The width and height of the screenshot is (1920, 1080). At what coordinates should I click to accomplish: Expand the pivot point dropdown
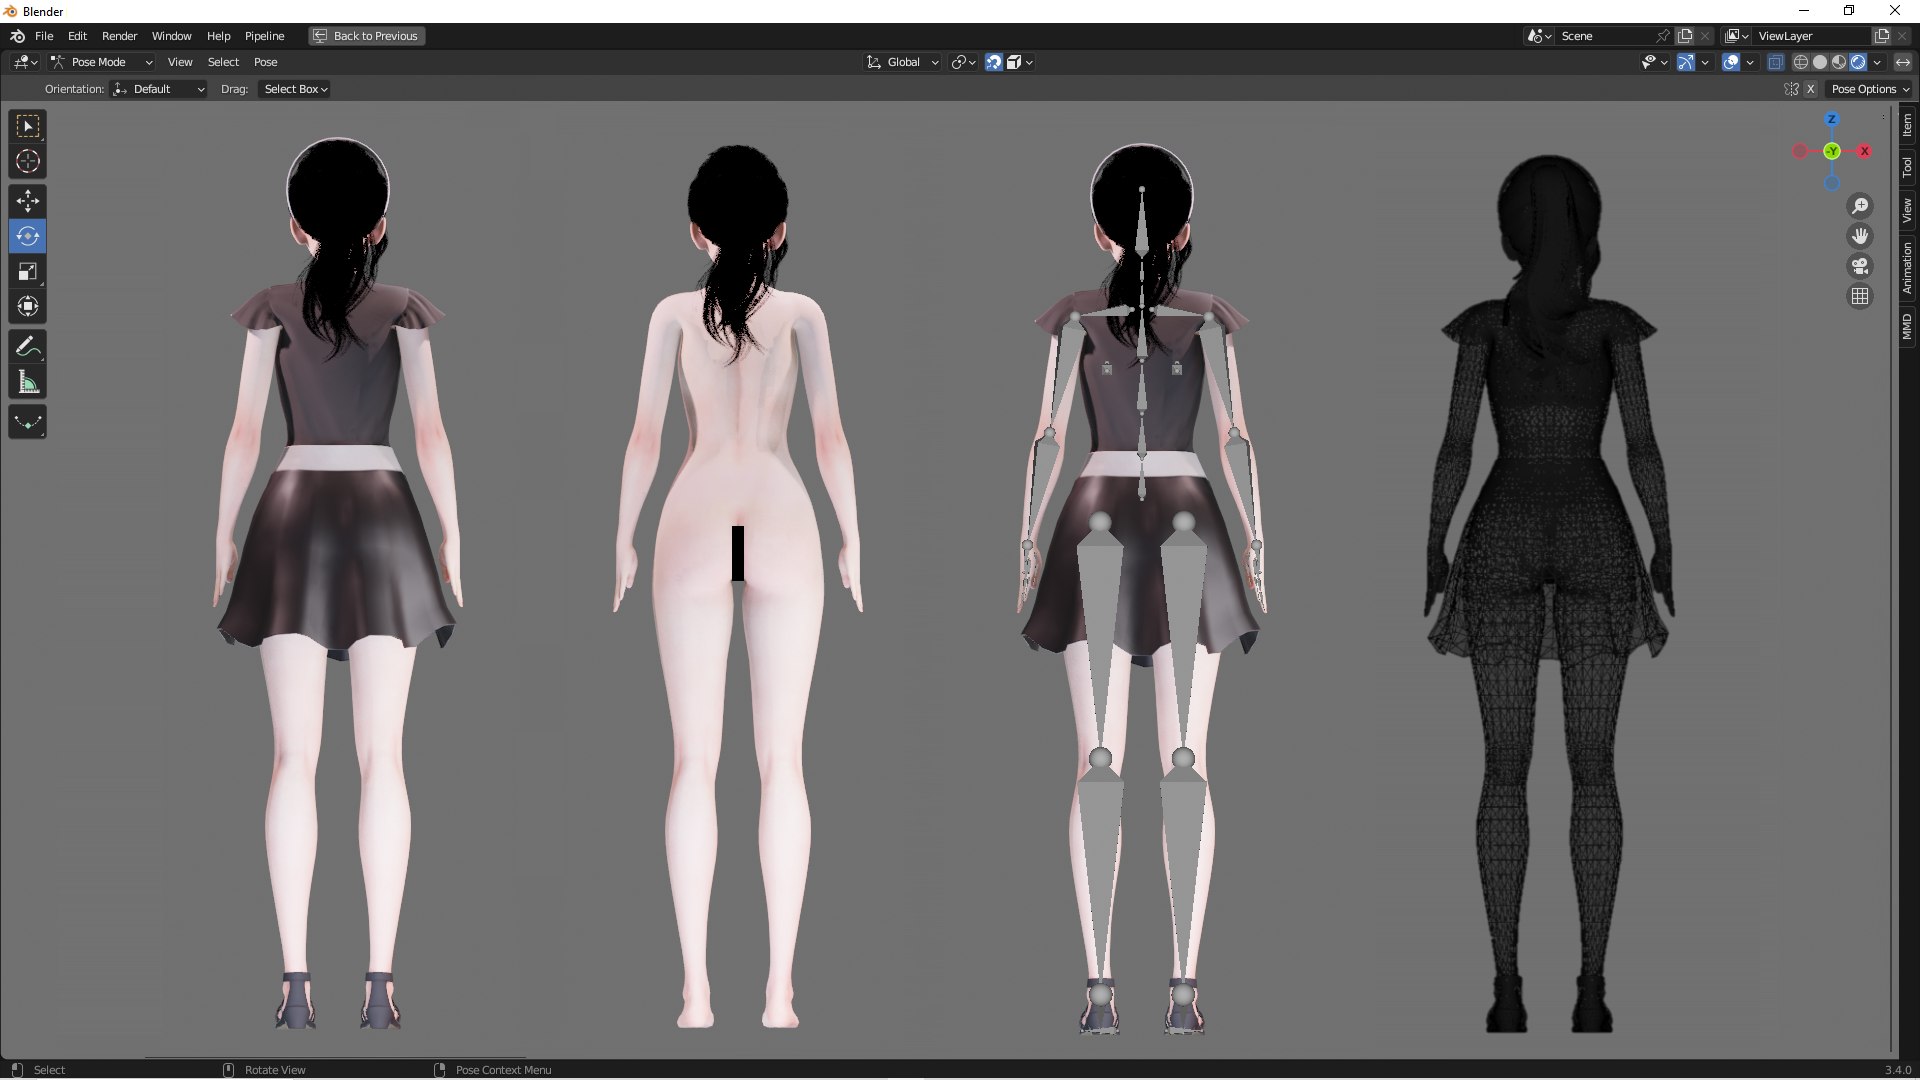tap(964, 62)
